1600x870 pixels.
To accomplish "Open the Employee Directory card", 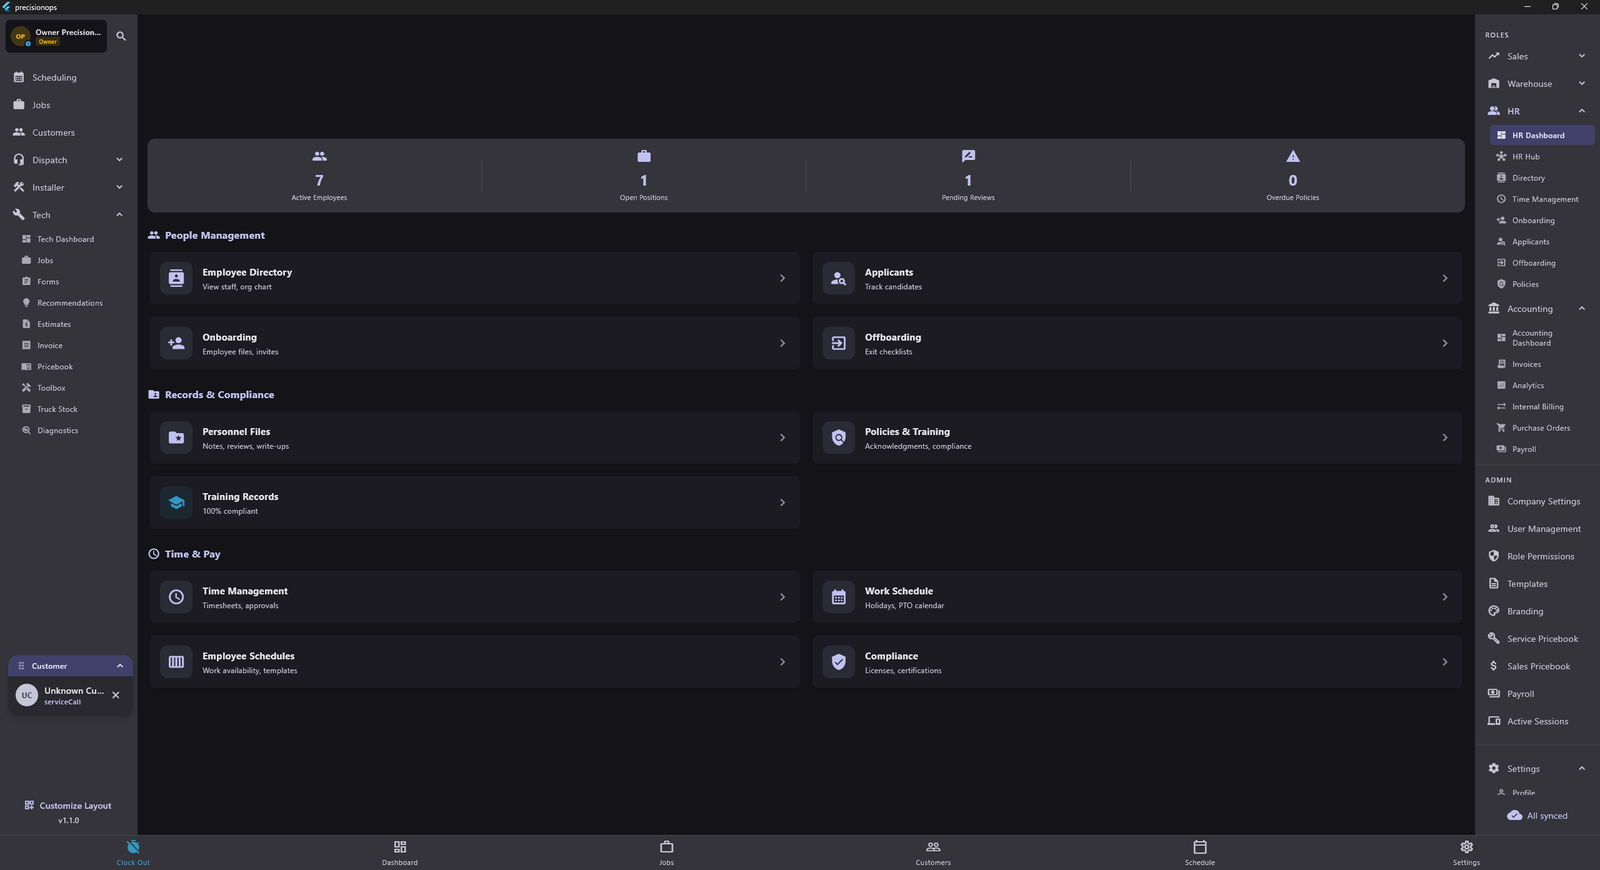I will tap(475, 278).
